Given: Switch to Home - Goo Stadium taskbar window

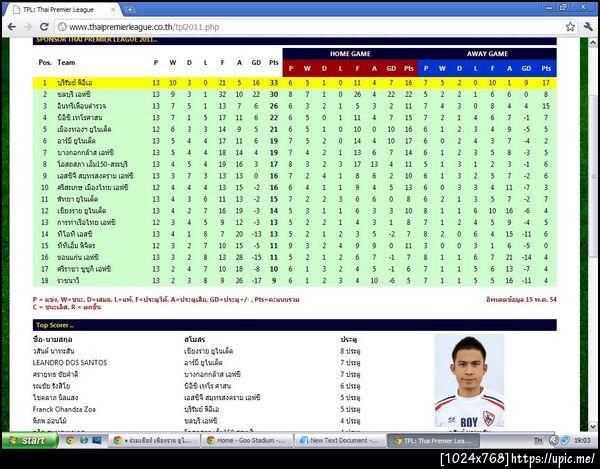Looking at the screenshot, I should point(247,441).
